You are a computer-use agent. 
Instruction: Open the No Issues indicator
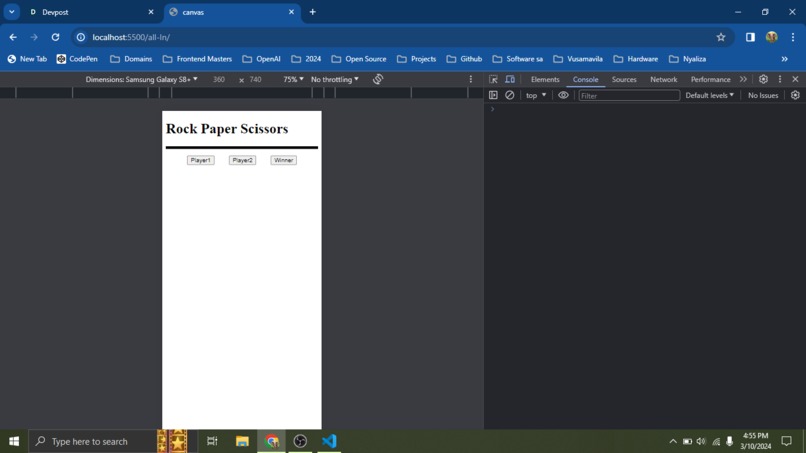pyautogui.click(x=763, y=95)
